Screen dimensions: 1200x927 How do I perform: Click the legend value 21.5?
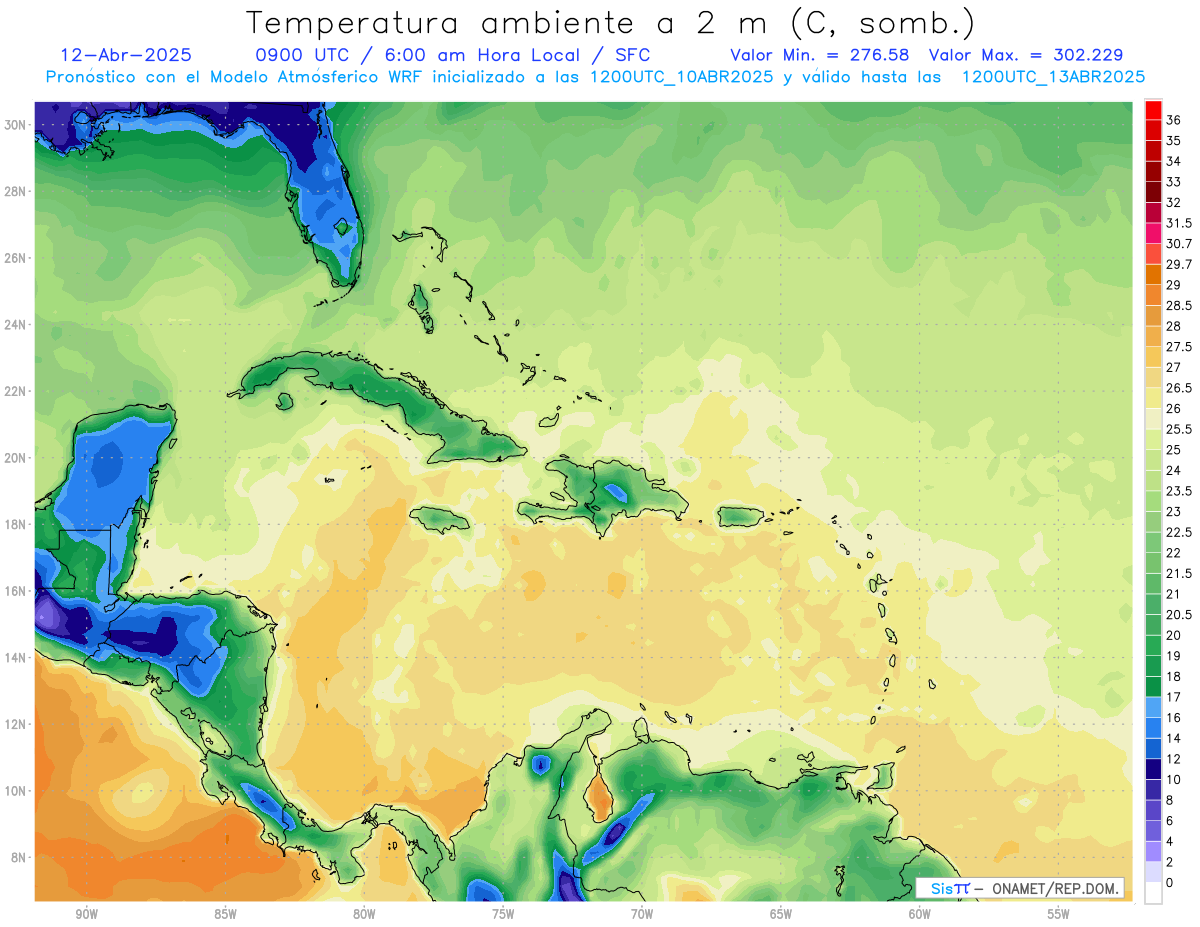click(1179, 573)
